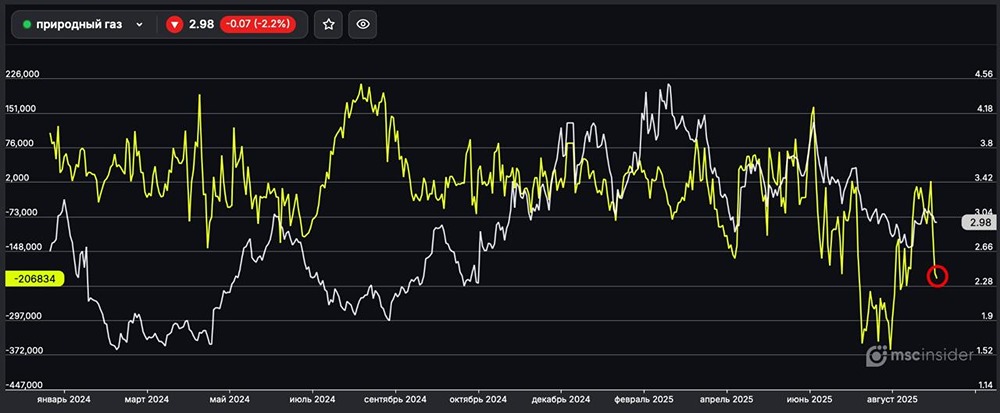
Task: Click the 2.98 current price label on the right axis
Action: [978, 222]
